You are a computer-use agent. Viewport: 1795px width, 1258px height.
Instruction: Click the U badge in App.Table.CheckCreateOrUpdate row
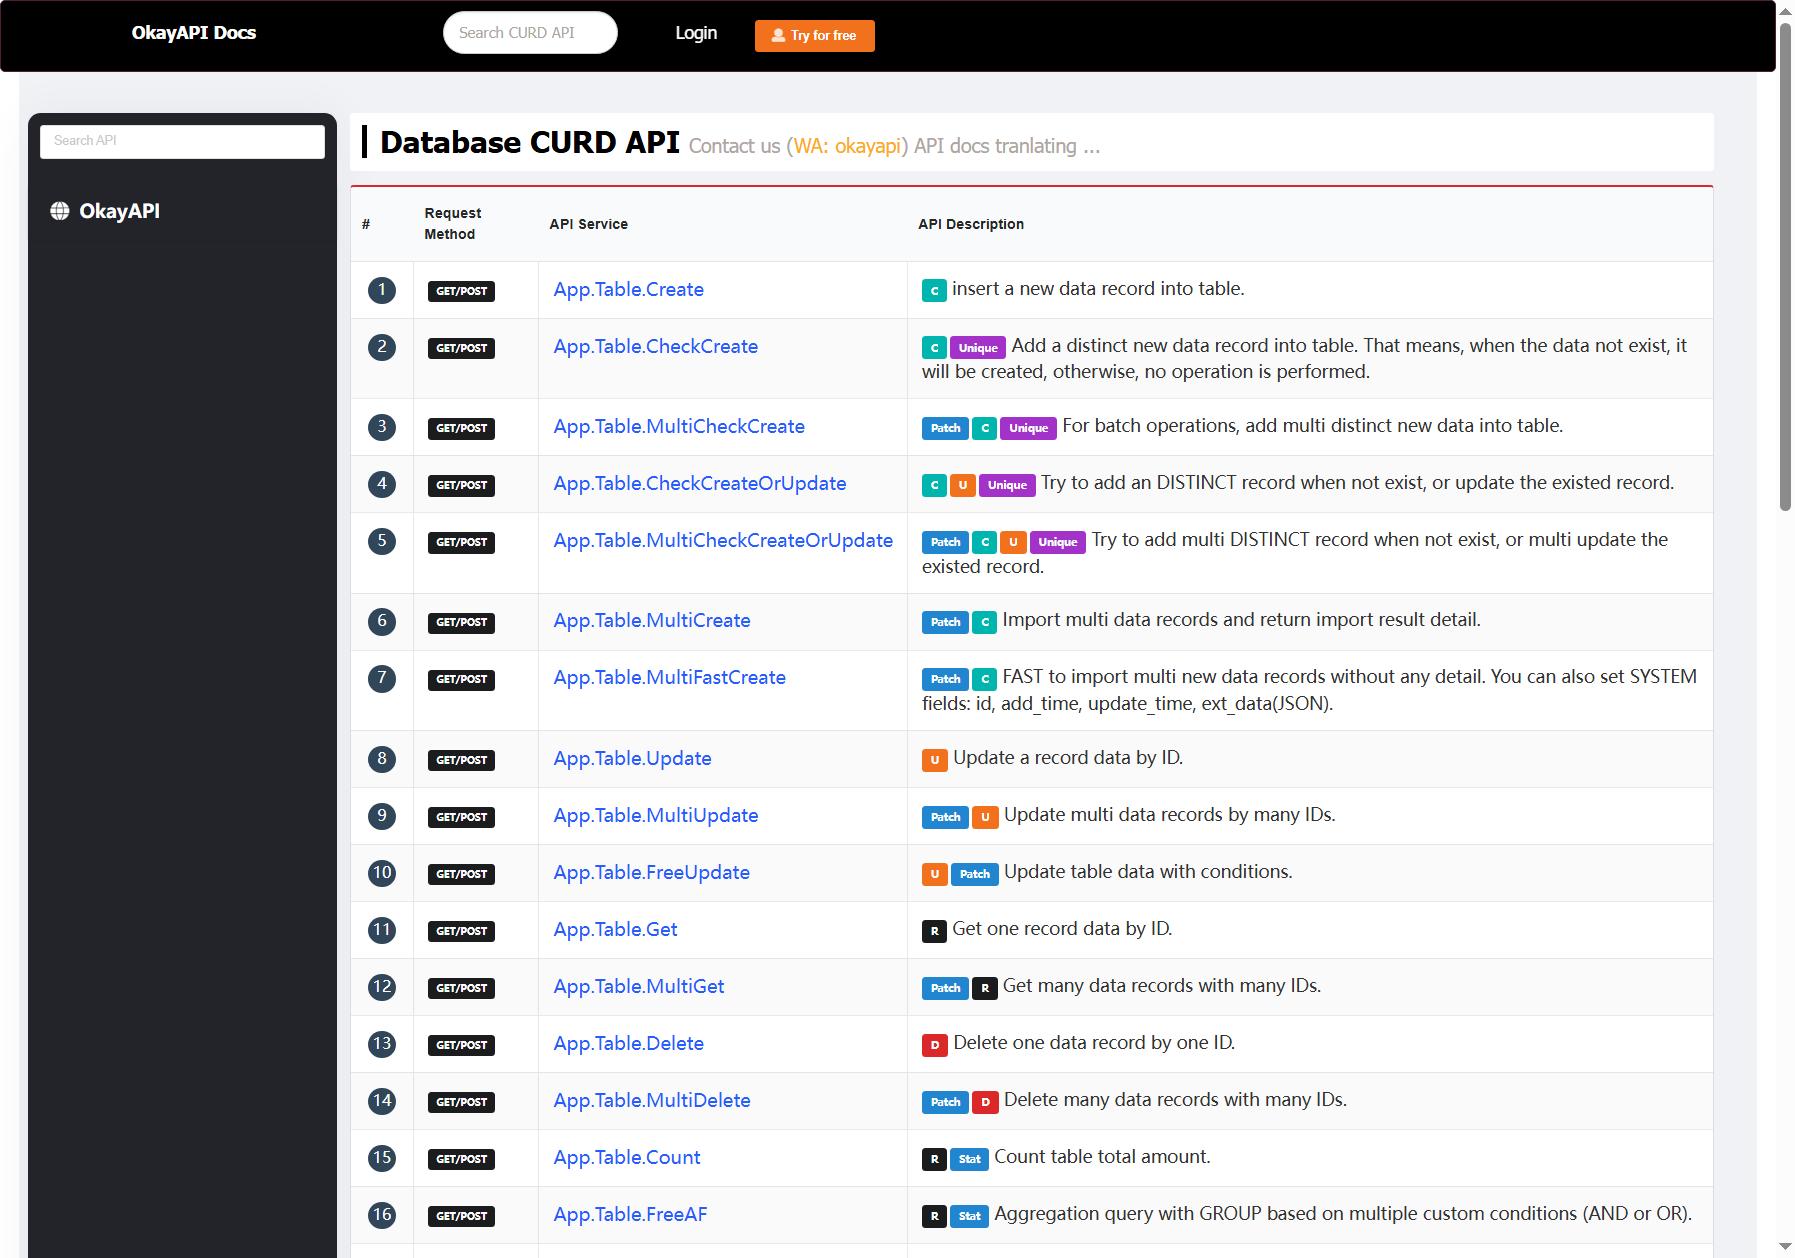pos(963,485)
